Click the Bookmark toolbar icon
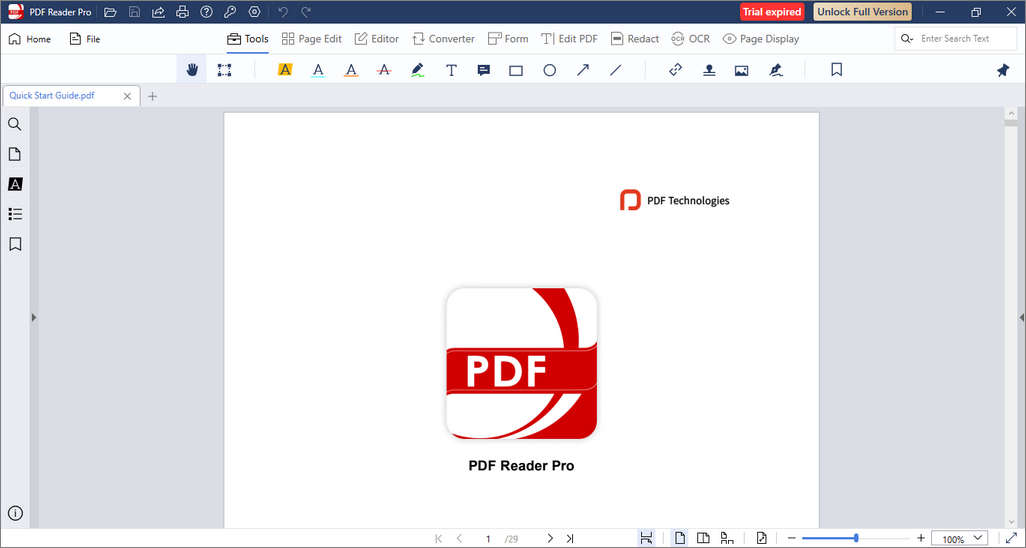1026x548 pixels. (836, 69)
